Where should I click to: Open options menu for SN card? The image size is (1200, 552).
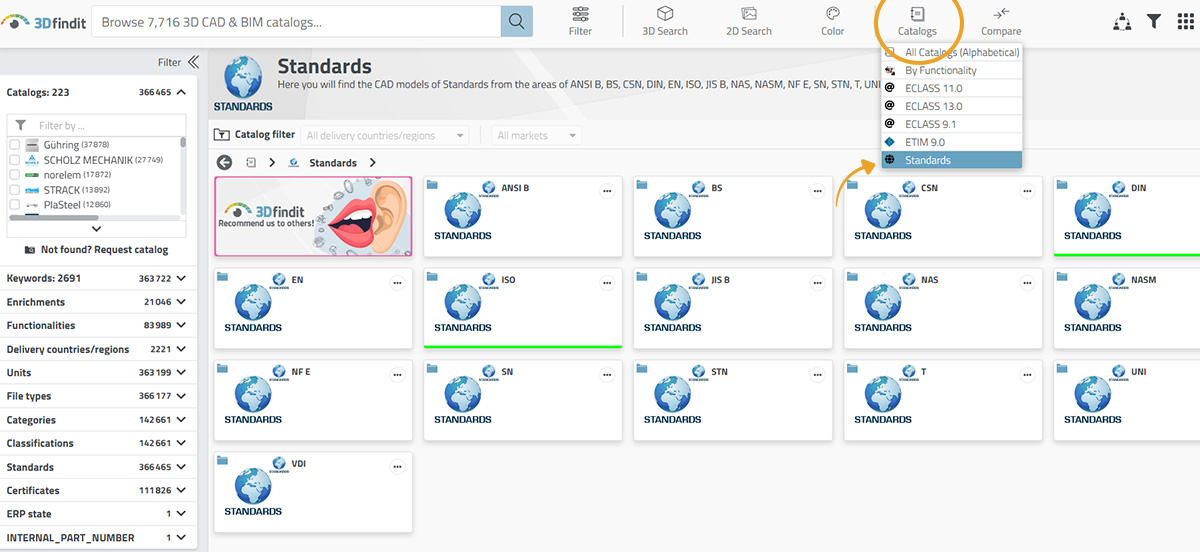pyautogui.click(x=607, y=374)
